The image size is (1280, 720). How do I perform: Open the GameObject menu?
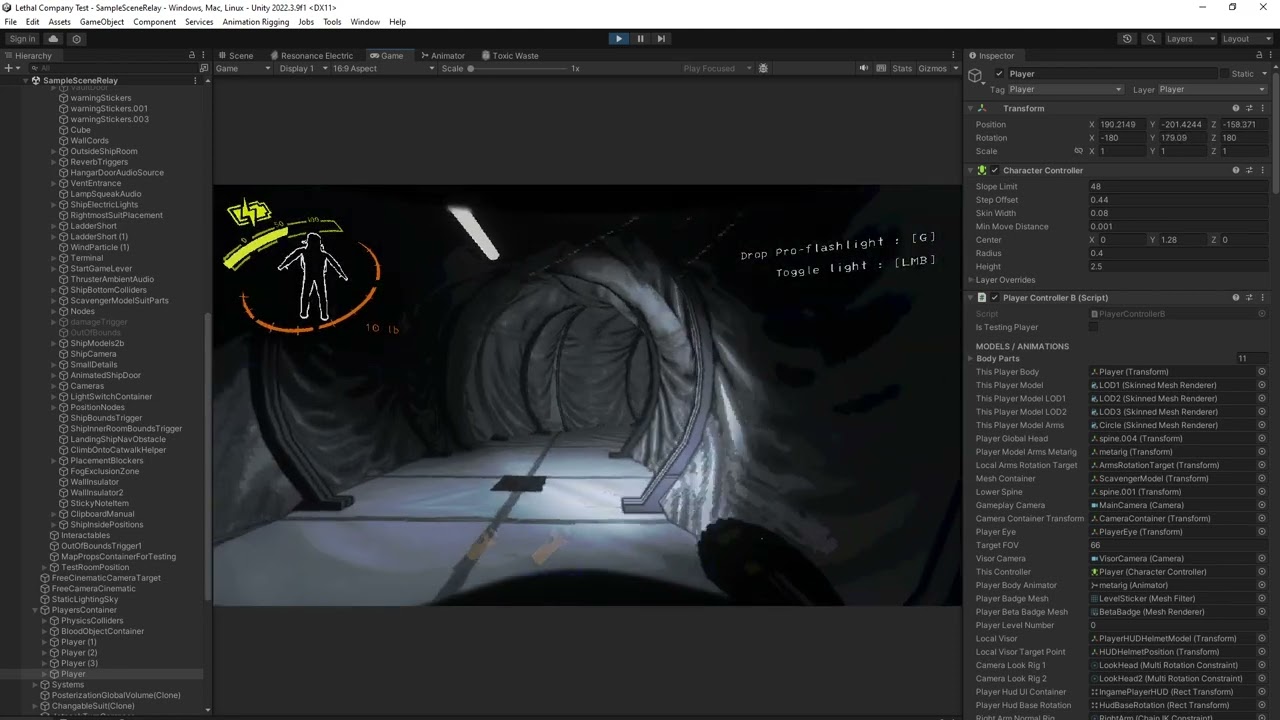pyautogui.click(x=102, y=22)
